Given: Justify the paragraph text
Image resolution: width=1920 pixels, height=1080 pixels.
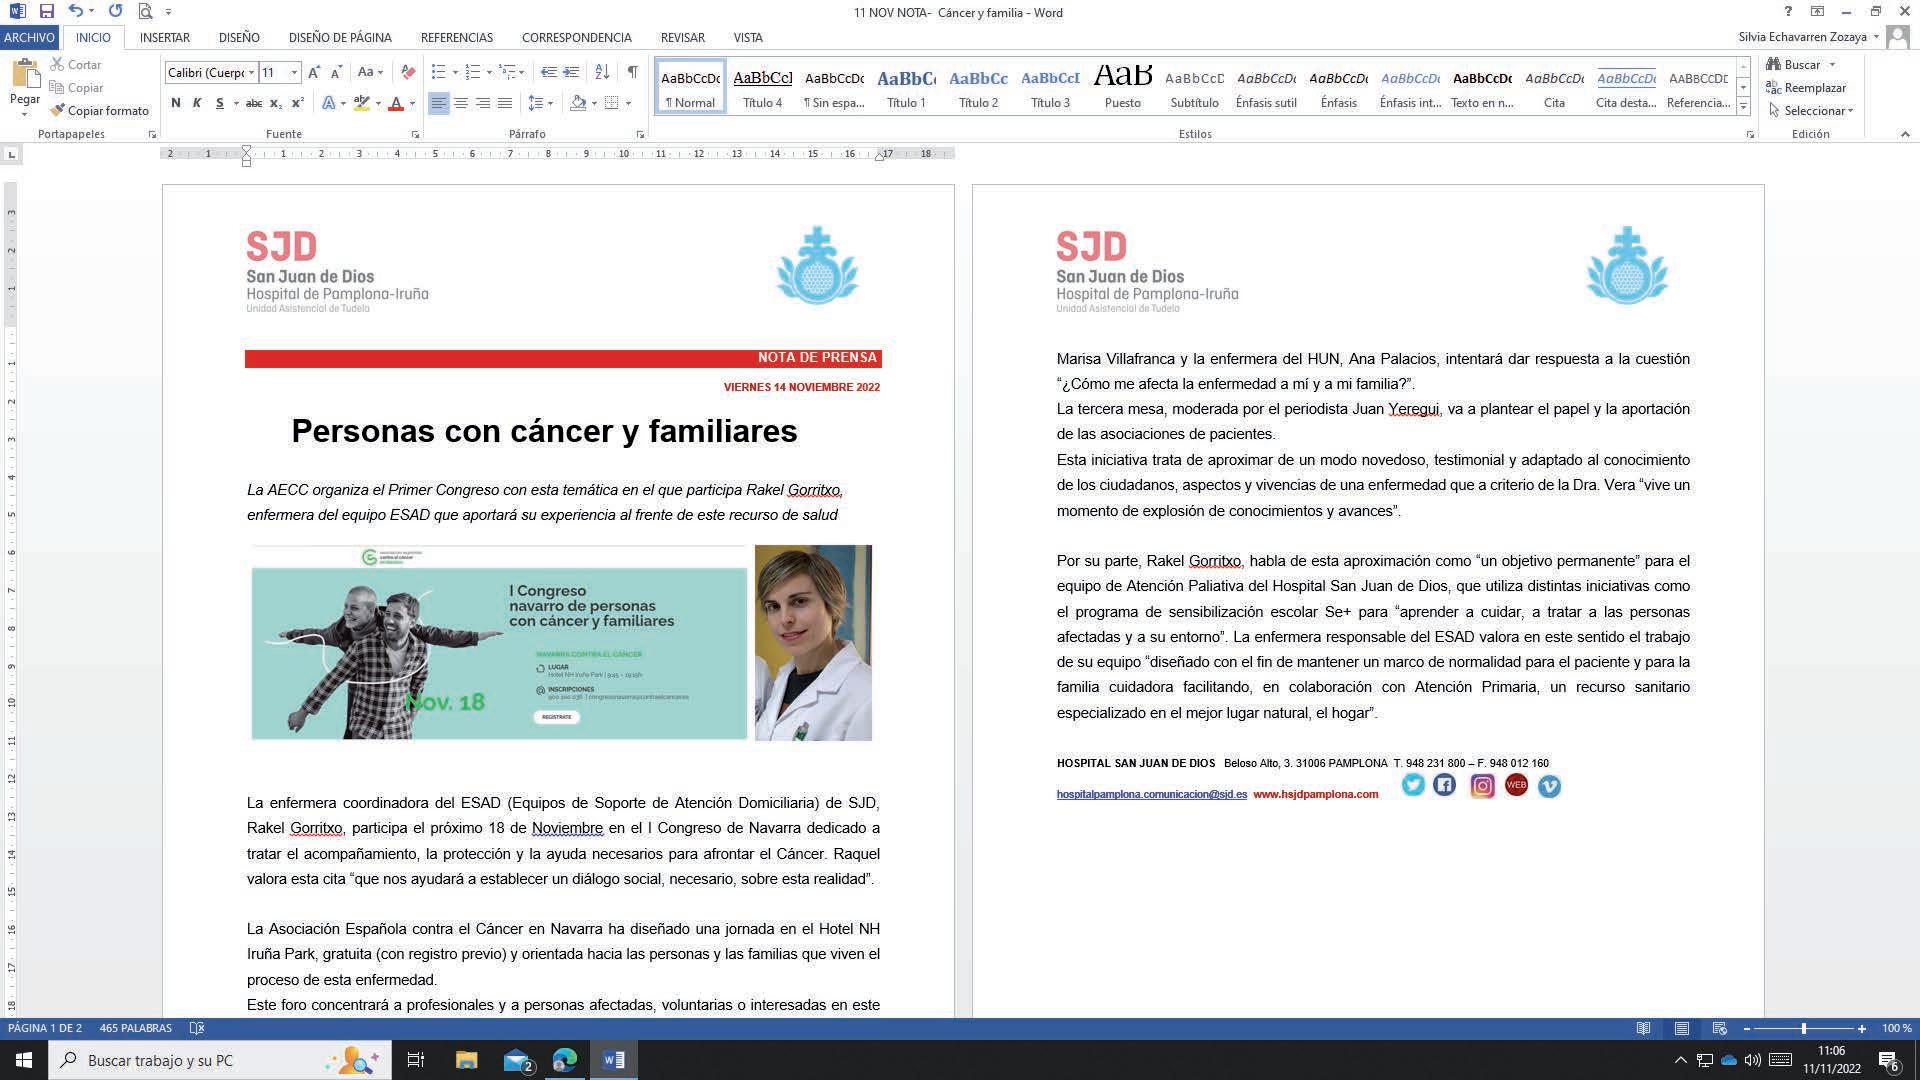Looking at the screenshot, I should [x=505, y=103].
